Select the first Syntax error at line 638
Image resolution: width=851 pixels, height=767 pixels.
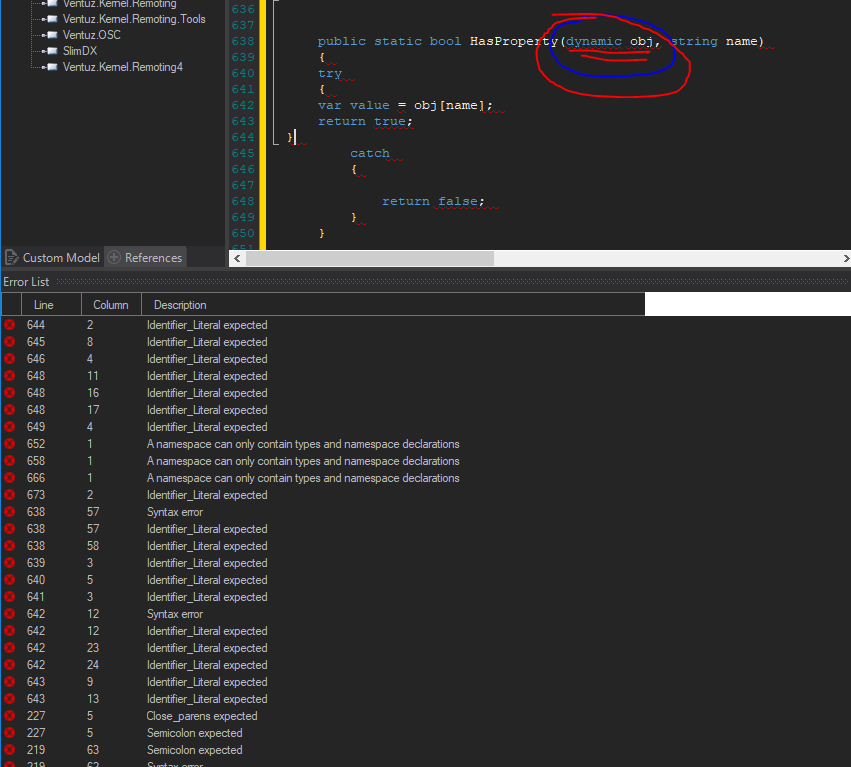click(x=175, y=512)
